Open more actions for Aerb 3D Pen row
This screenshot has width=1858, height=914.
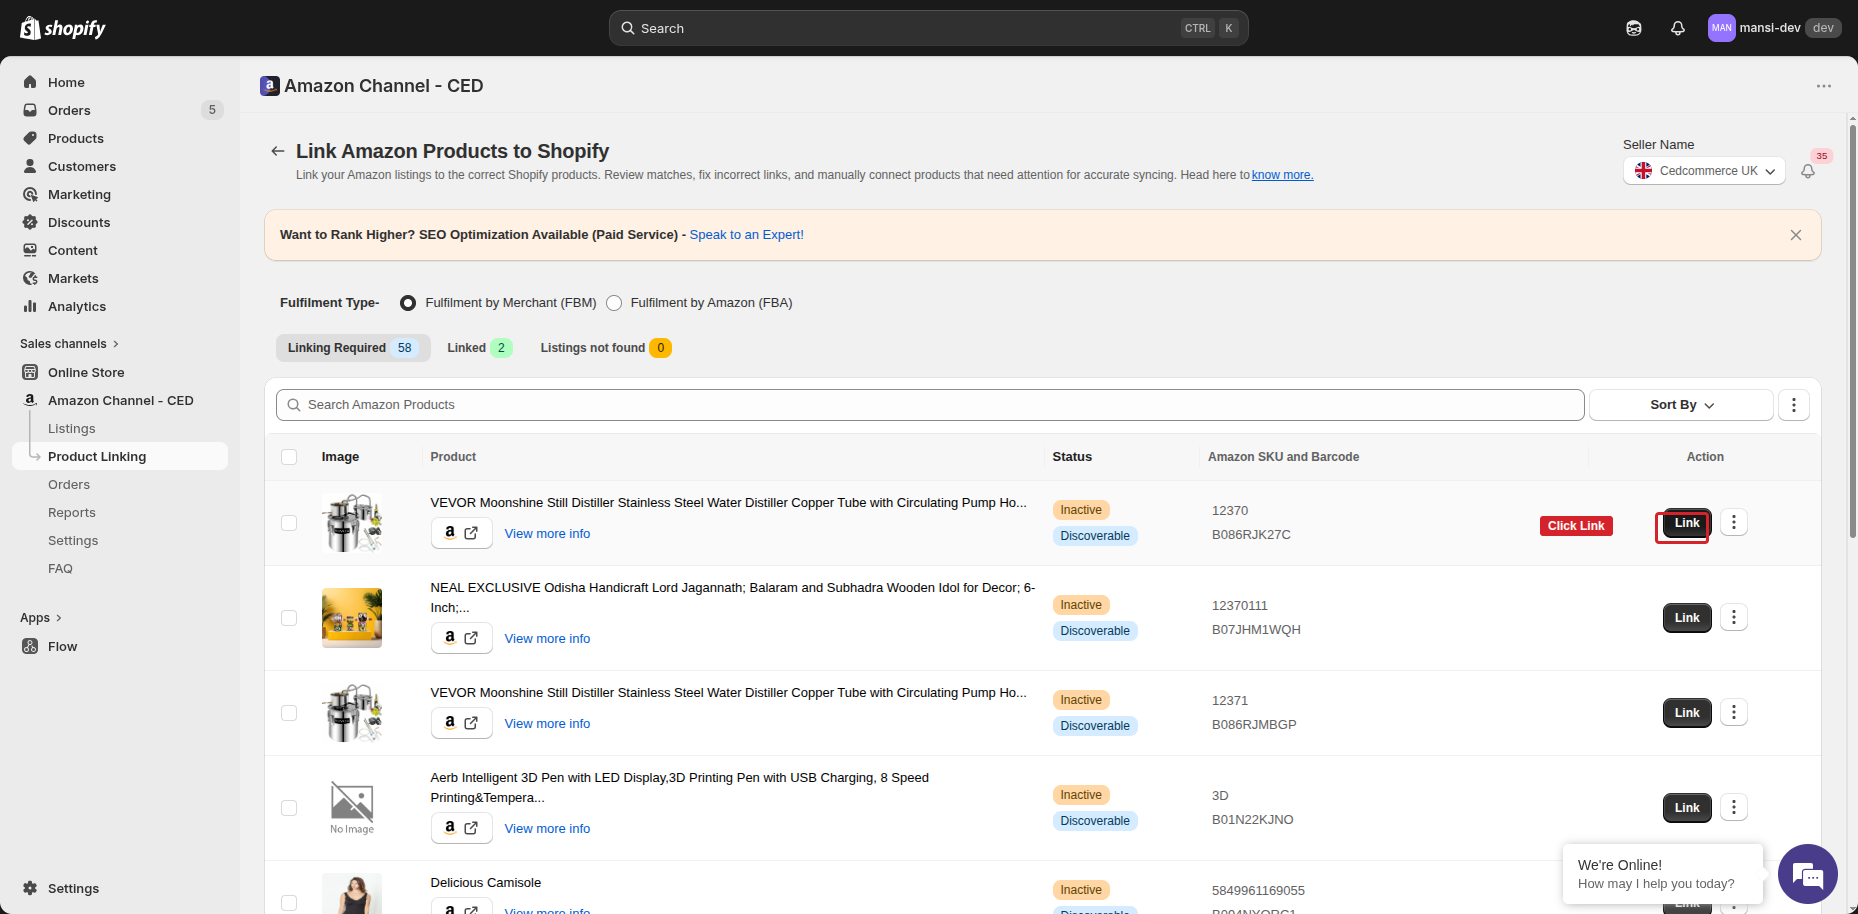[1734, 808]
